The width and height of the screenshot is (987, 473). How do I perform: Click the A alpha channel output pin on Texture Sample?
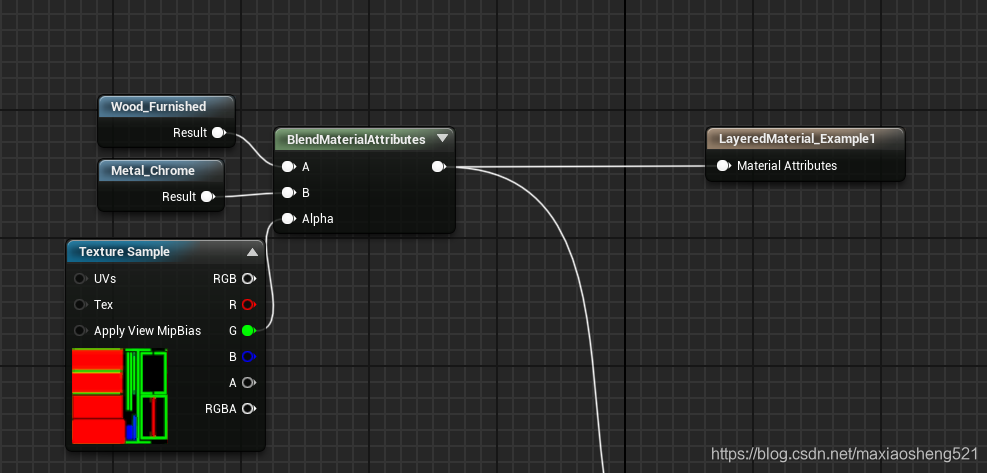pyautogui.click(x=249, y=382)
